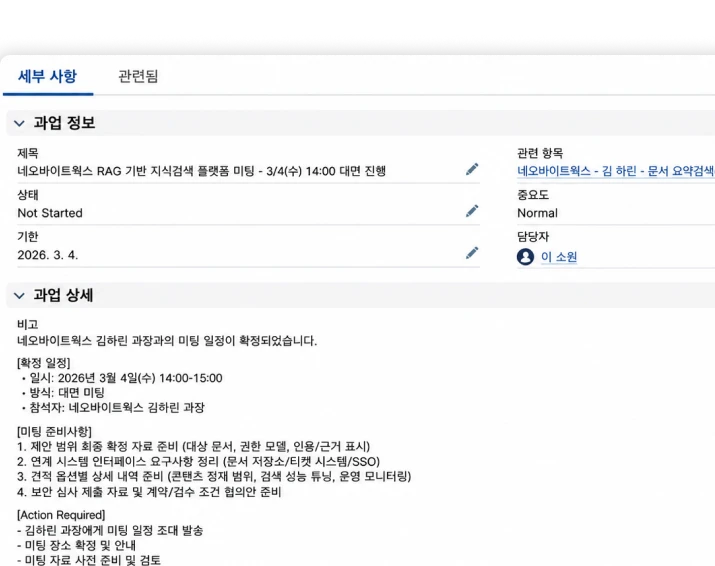Image resolution: width=715 pixels, height=566 pixels.
Task: Collapse the 과업 상세 section
Action: click(19, 296)
